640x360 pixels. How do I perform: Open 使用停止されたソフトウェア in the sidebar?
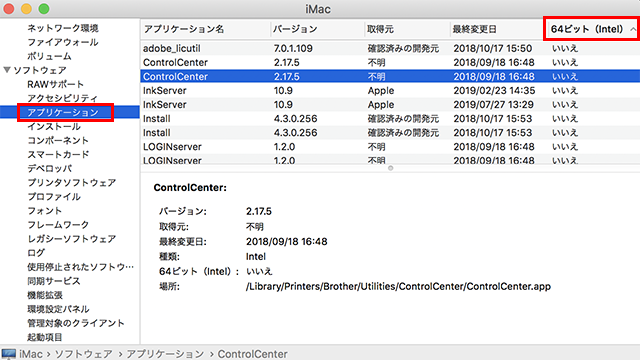(x=80, y=267)
